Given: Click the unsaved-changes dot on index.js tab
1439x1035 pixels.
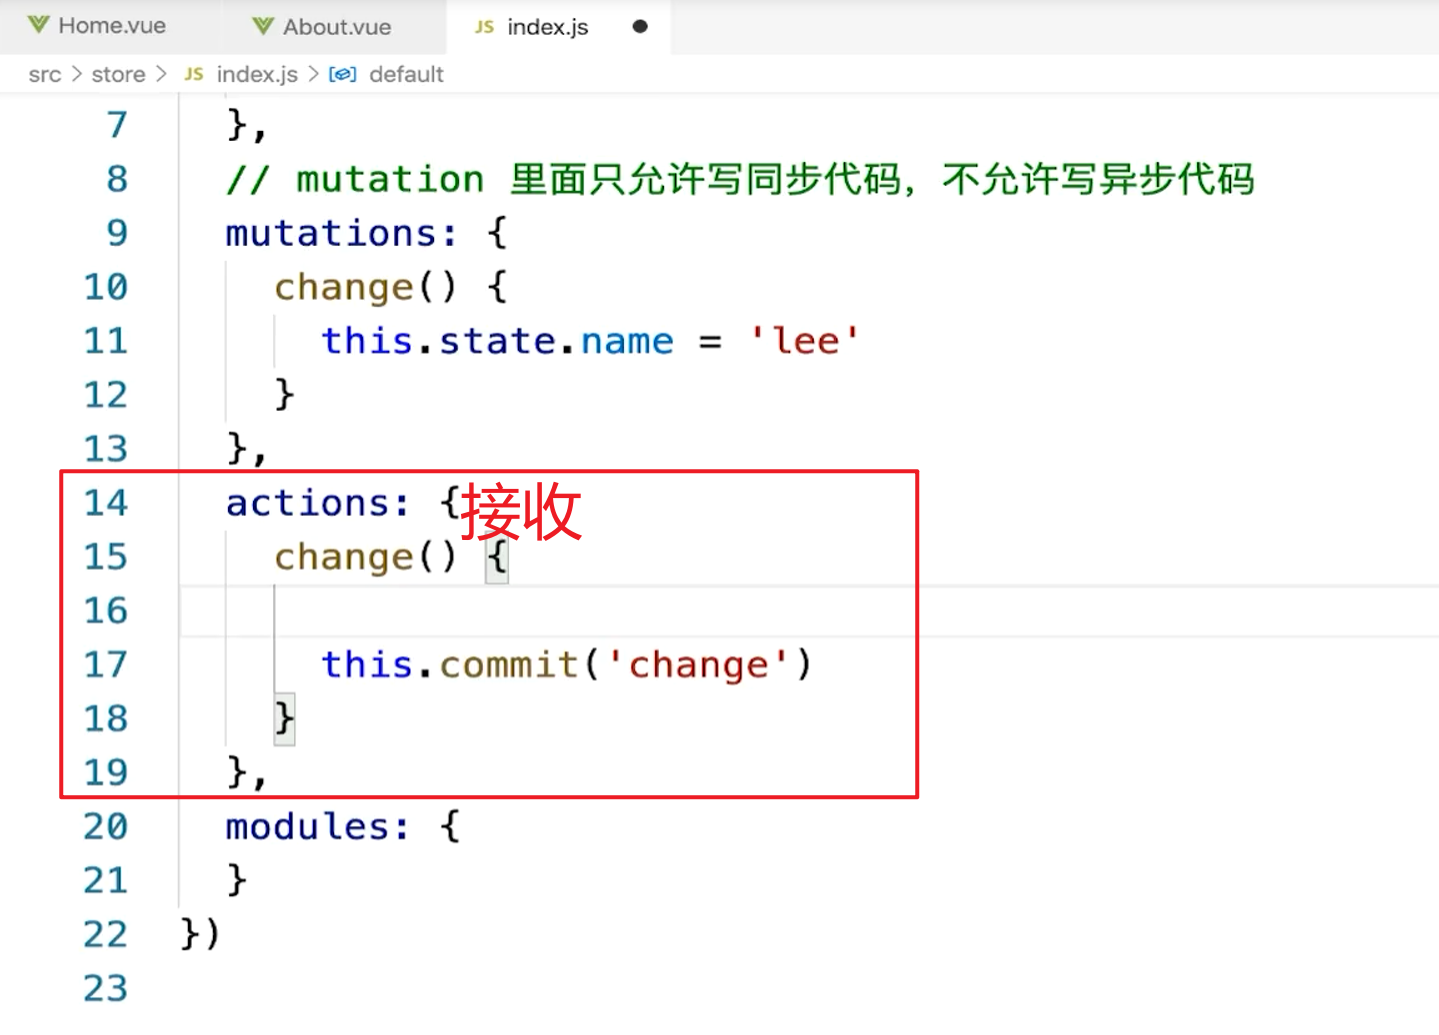Looking at the screenshot, I should click(640, 26).
